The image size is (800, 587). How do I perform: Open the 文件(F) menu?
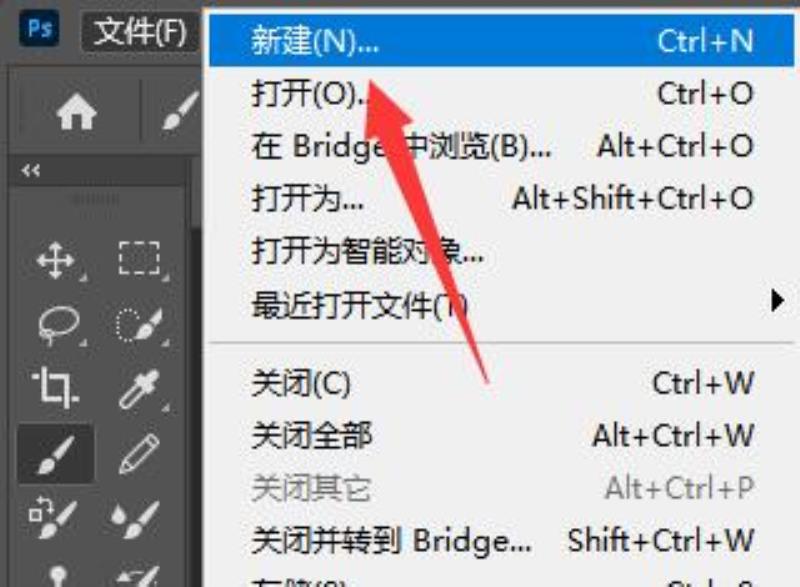coord(140,32)
